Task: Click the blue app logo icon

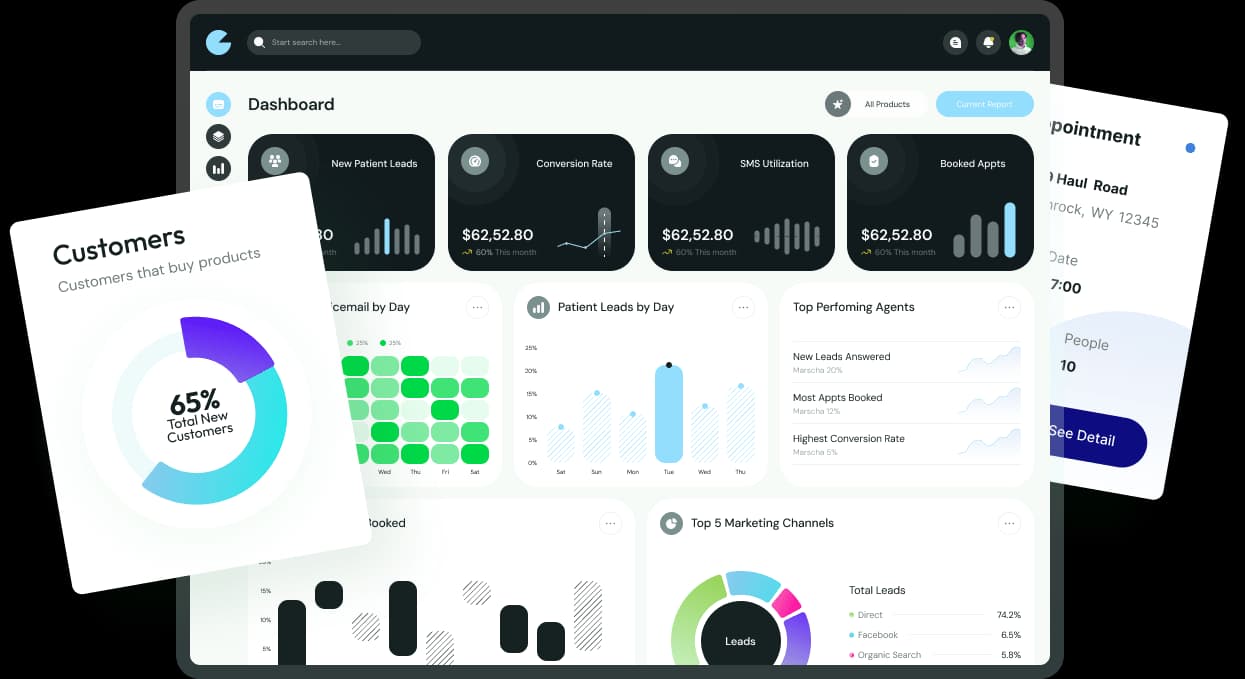Action: tap(218, 42)
